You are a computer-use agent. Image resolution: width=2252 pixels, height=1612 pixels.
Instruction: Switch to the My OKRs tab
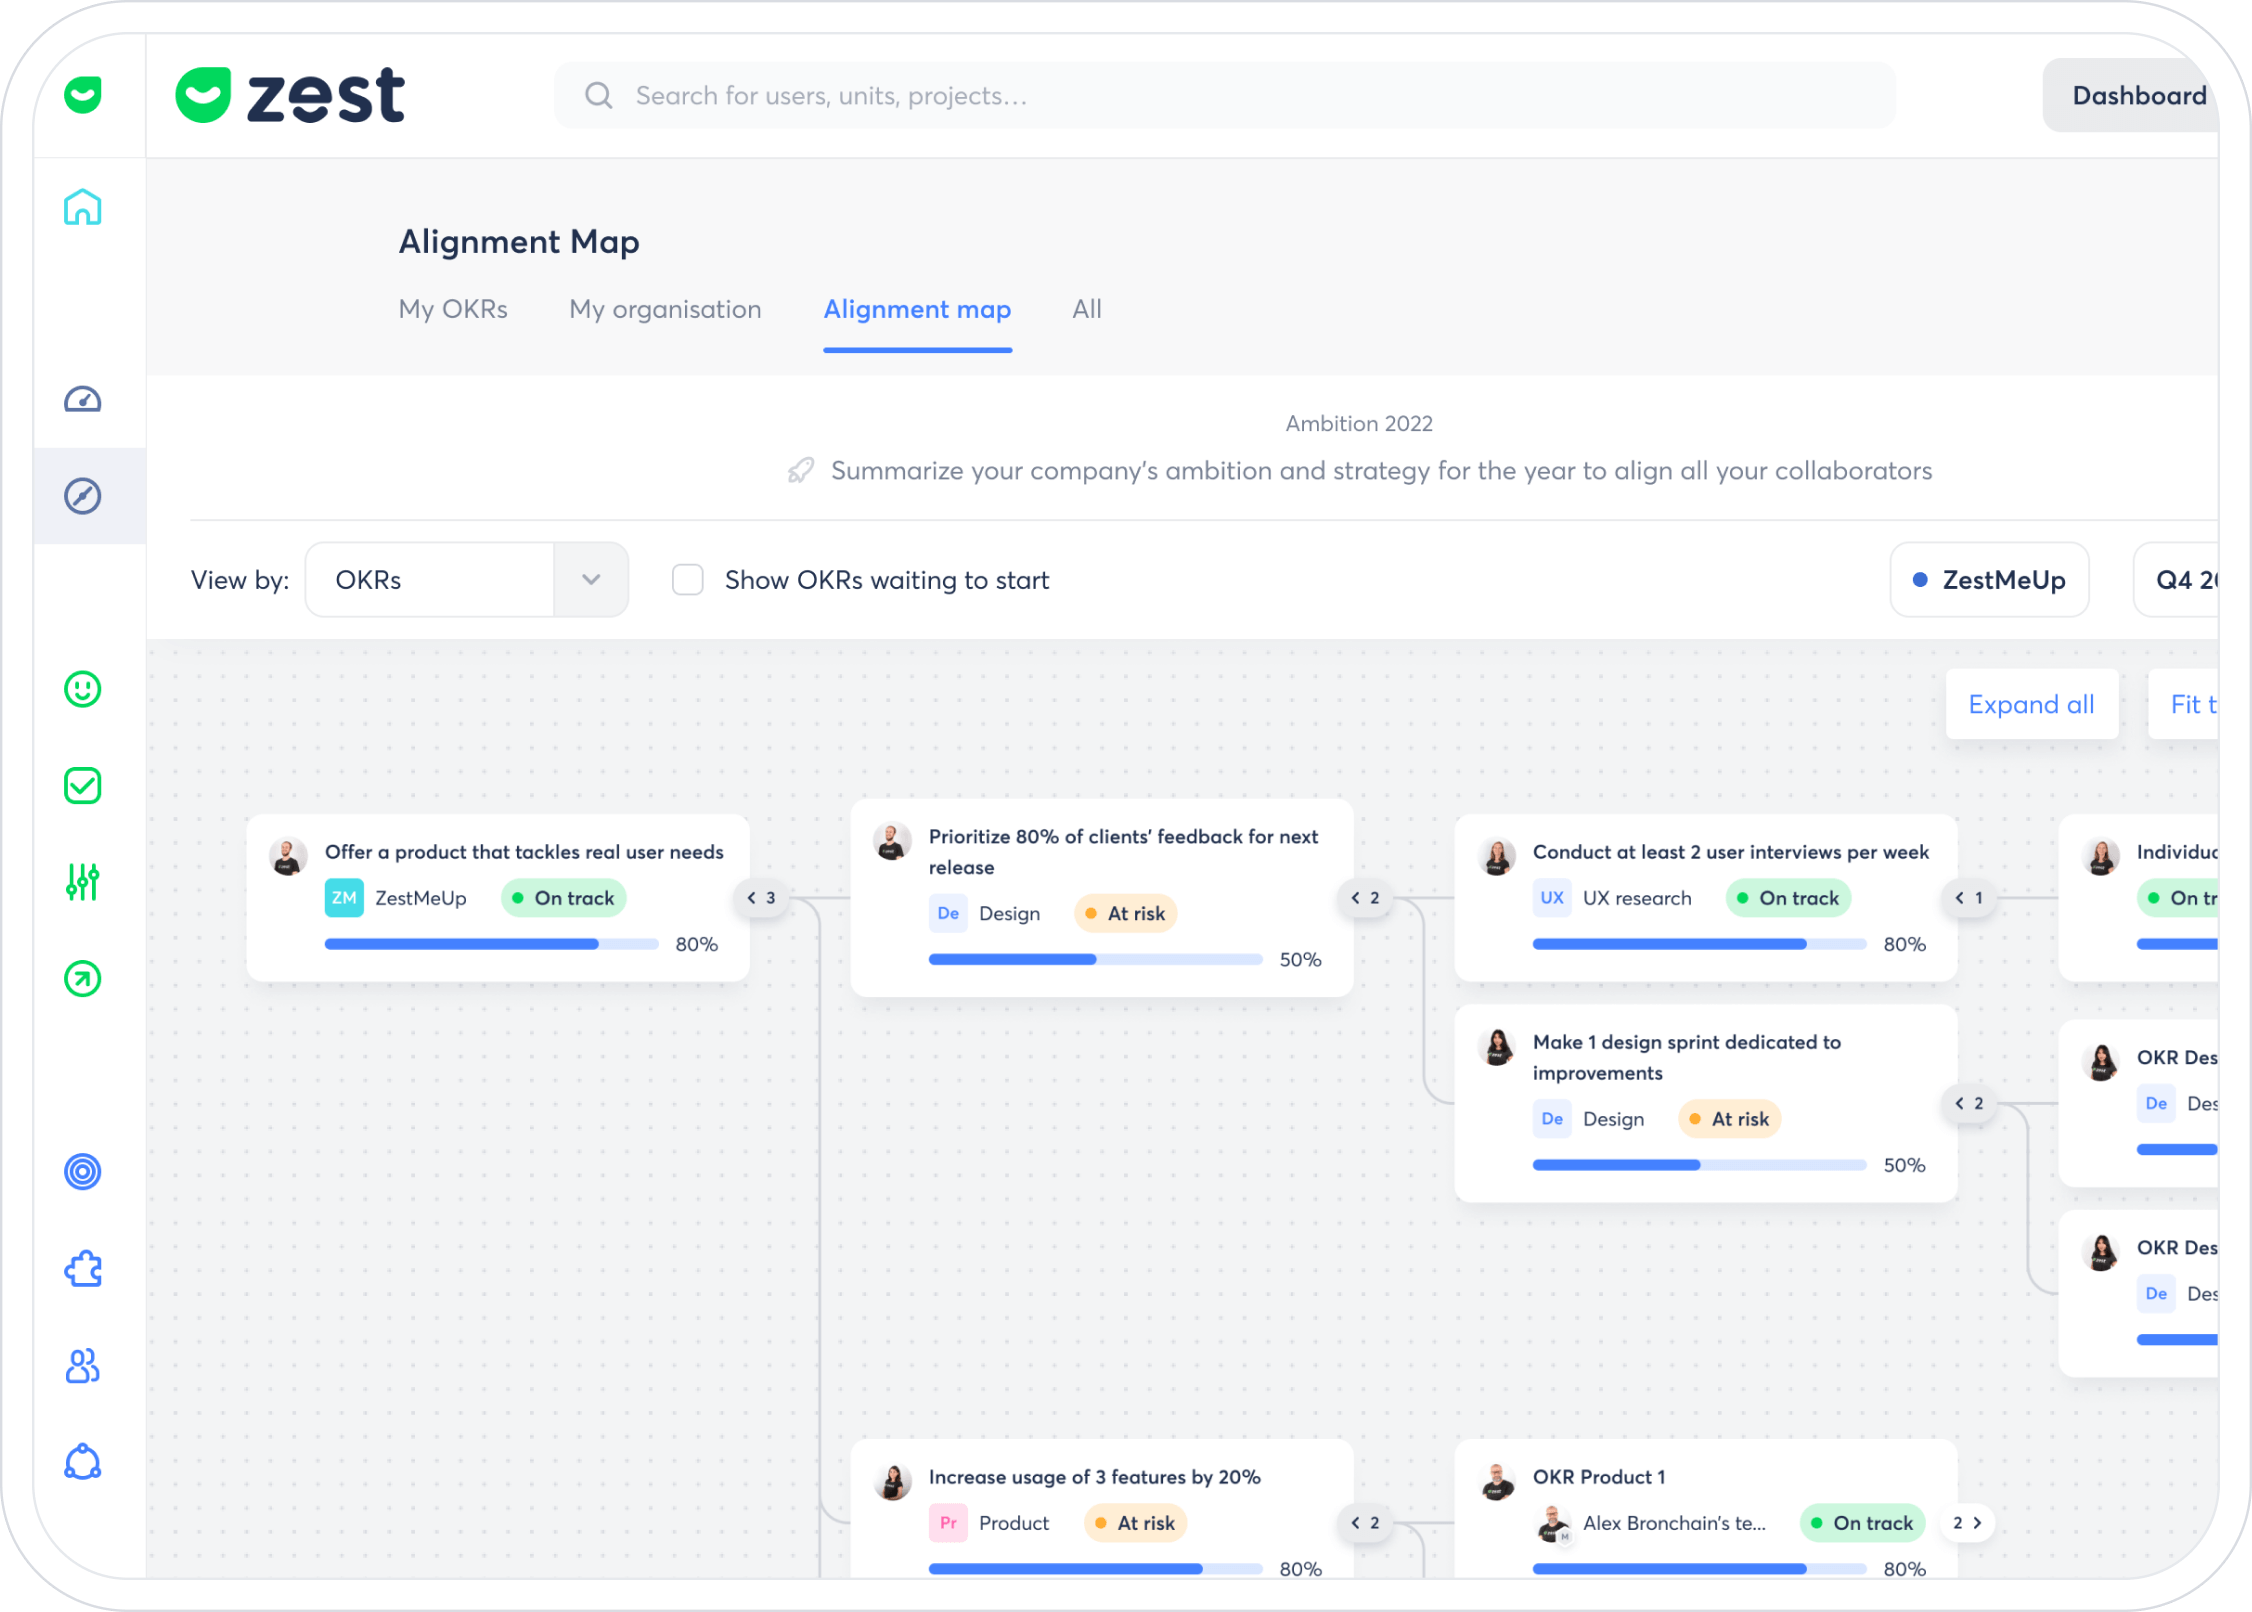(453, 310)
